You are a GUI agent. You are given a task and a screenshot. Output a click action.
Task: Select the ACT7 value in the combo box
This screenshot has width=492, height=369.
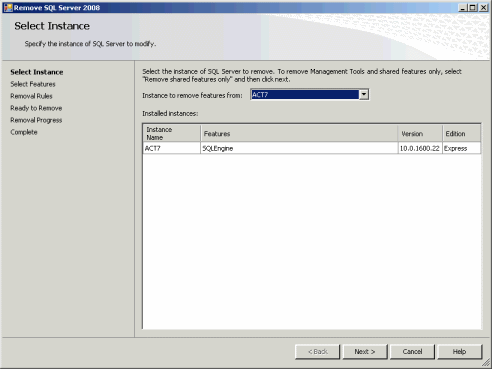[x=305, y=95]
